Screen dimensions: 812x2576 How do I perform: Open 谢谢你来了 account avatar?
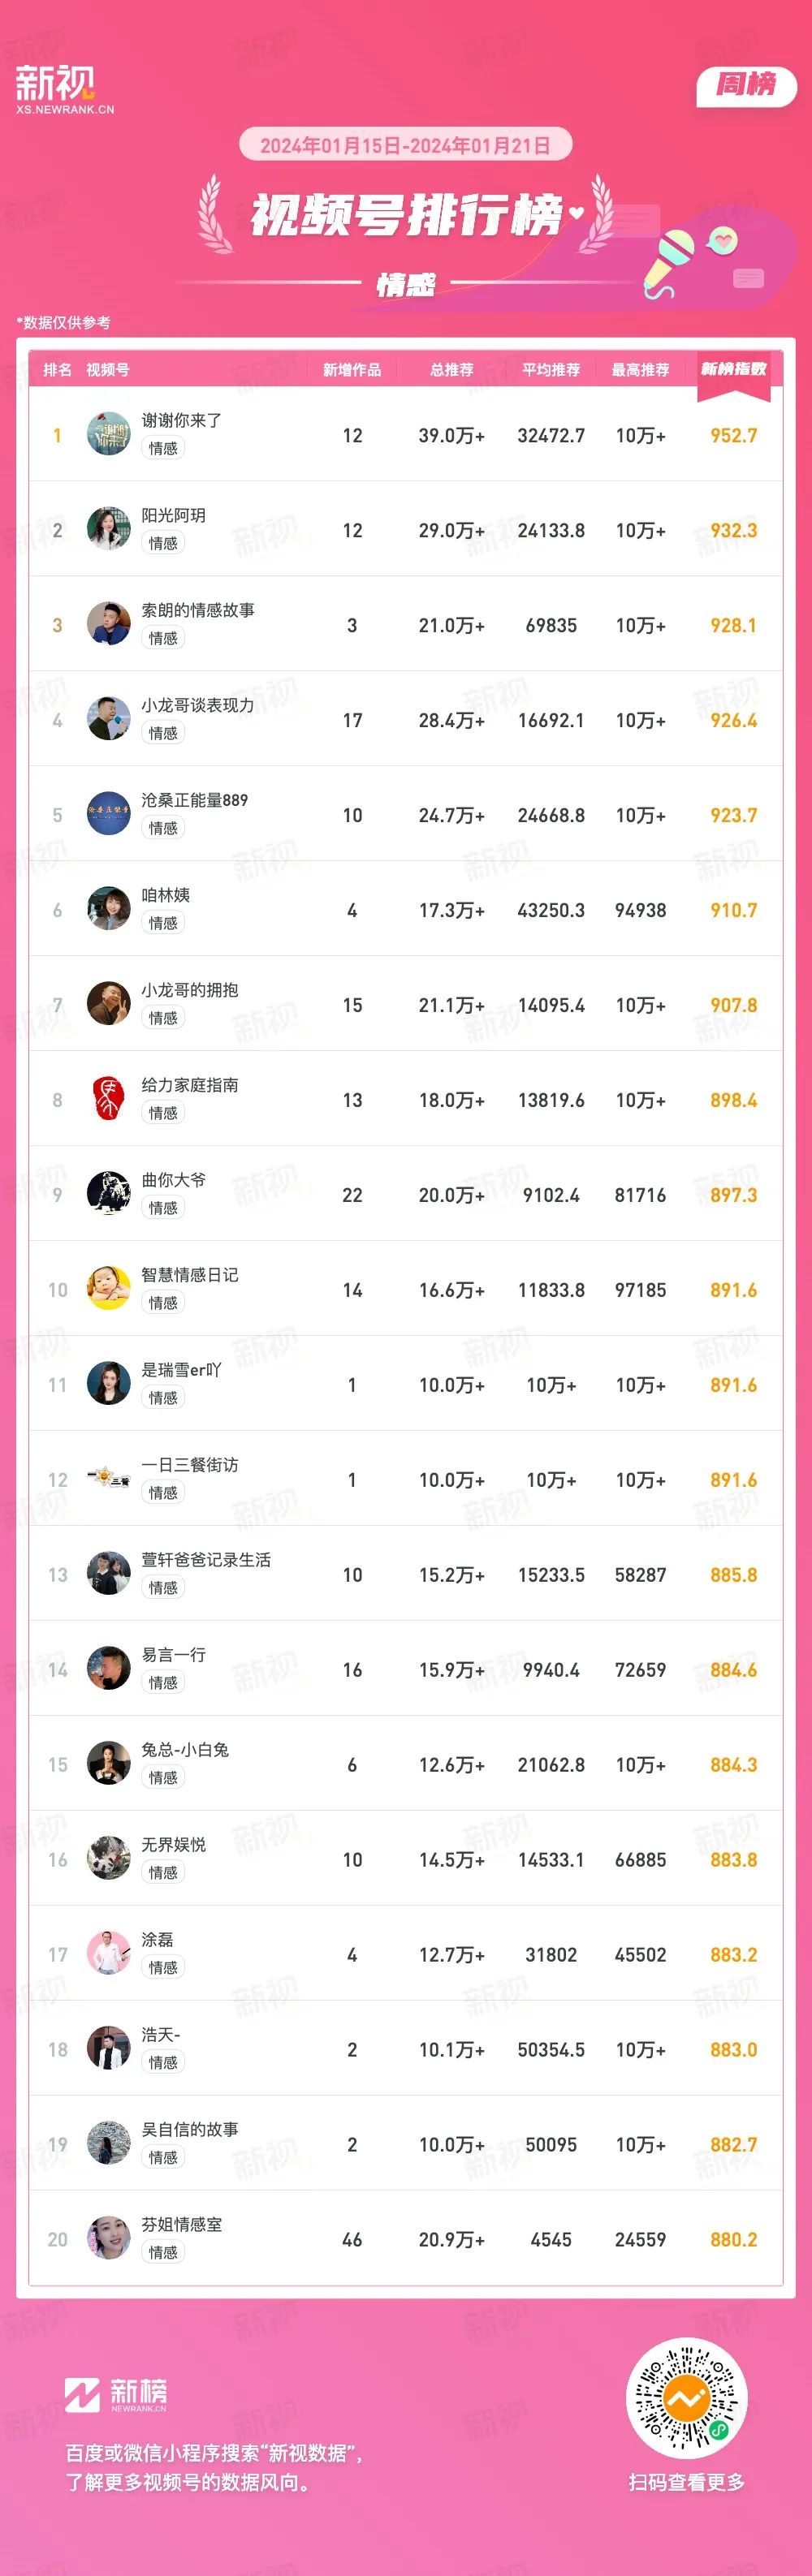[x=109, y=434]
